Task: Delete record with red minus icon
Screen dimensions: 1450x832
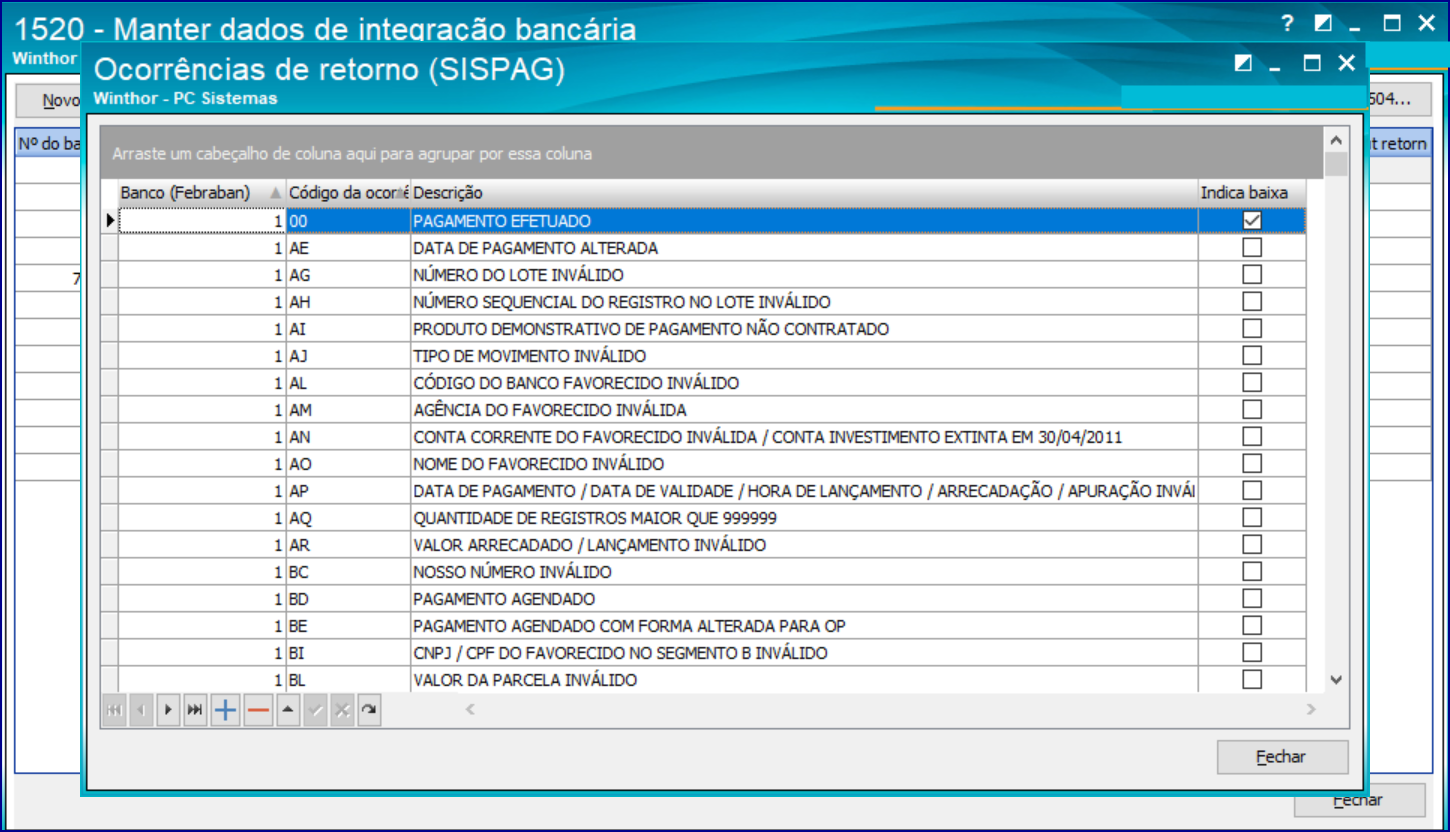Action: [x=258, y=710]
